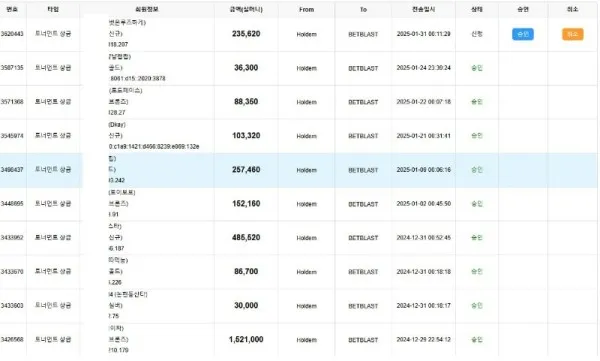This screenshot has width=600, height=361.
Task: Click 토너먼트 상금 in the 86,700 row
Action: click(53, 271)
